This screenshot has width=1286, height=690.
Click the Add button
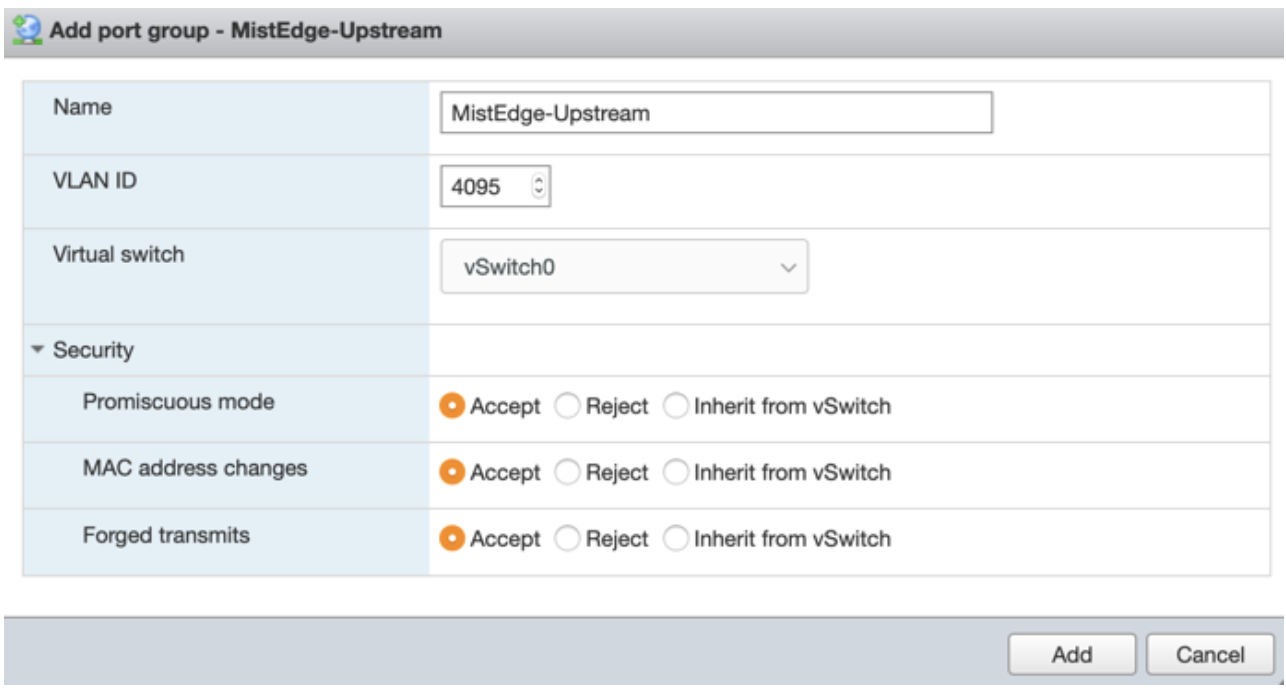[x=1071, y=655]
